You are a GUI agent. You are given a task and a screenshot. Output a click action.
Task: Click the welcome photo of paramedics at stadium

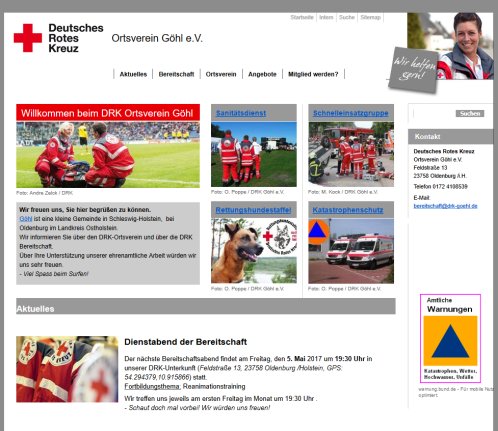tap(108, 155)
